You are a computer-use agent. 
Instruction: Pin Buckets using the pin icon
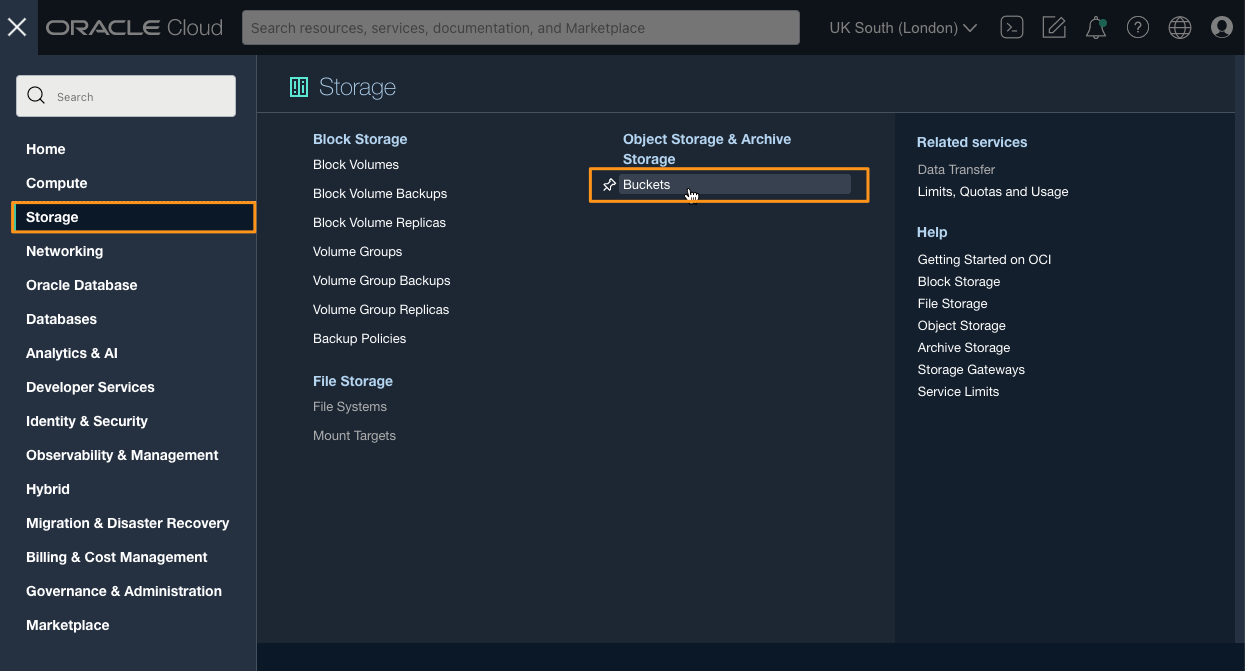point(608,184)
